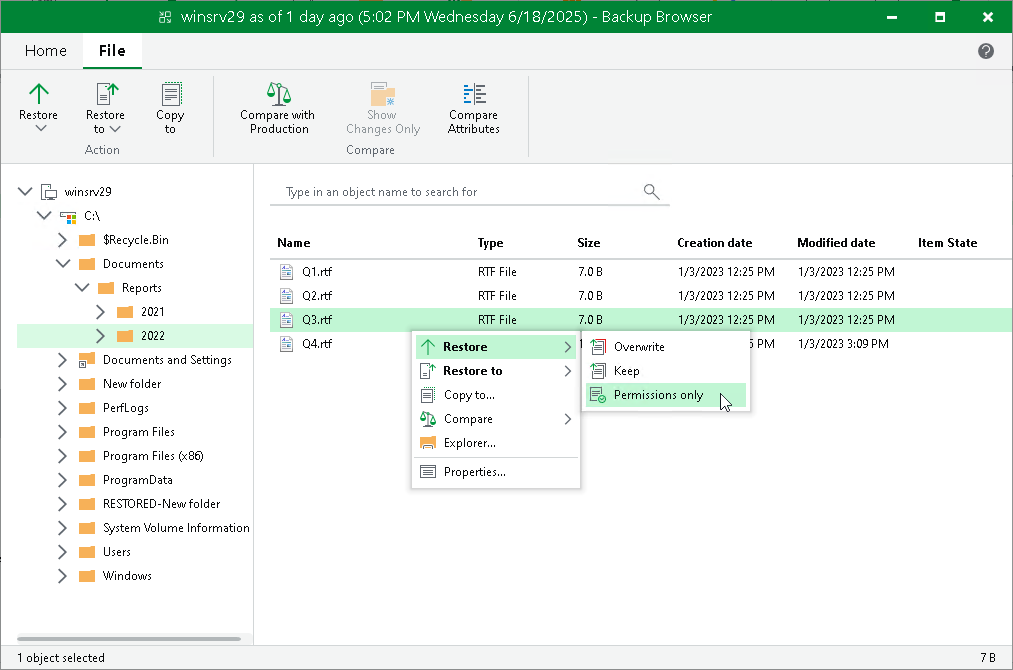Open Compare with Production tool

click(x=278, y=108)
